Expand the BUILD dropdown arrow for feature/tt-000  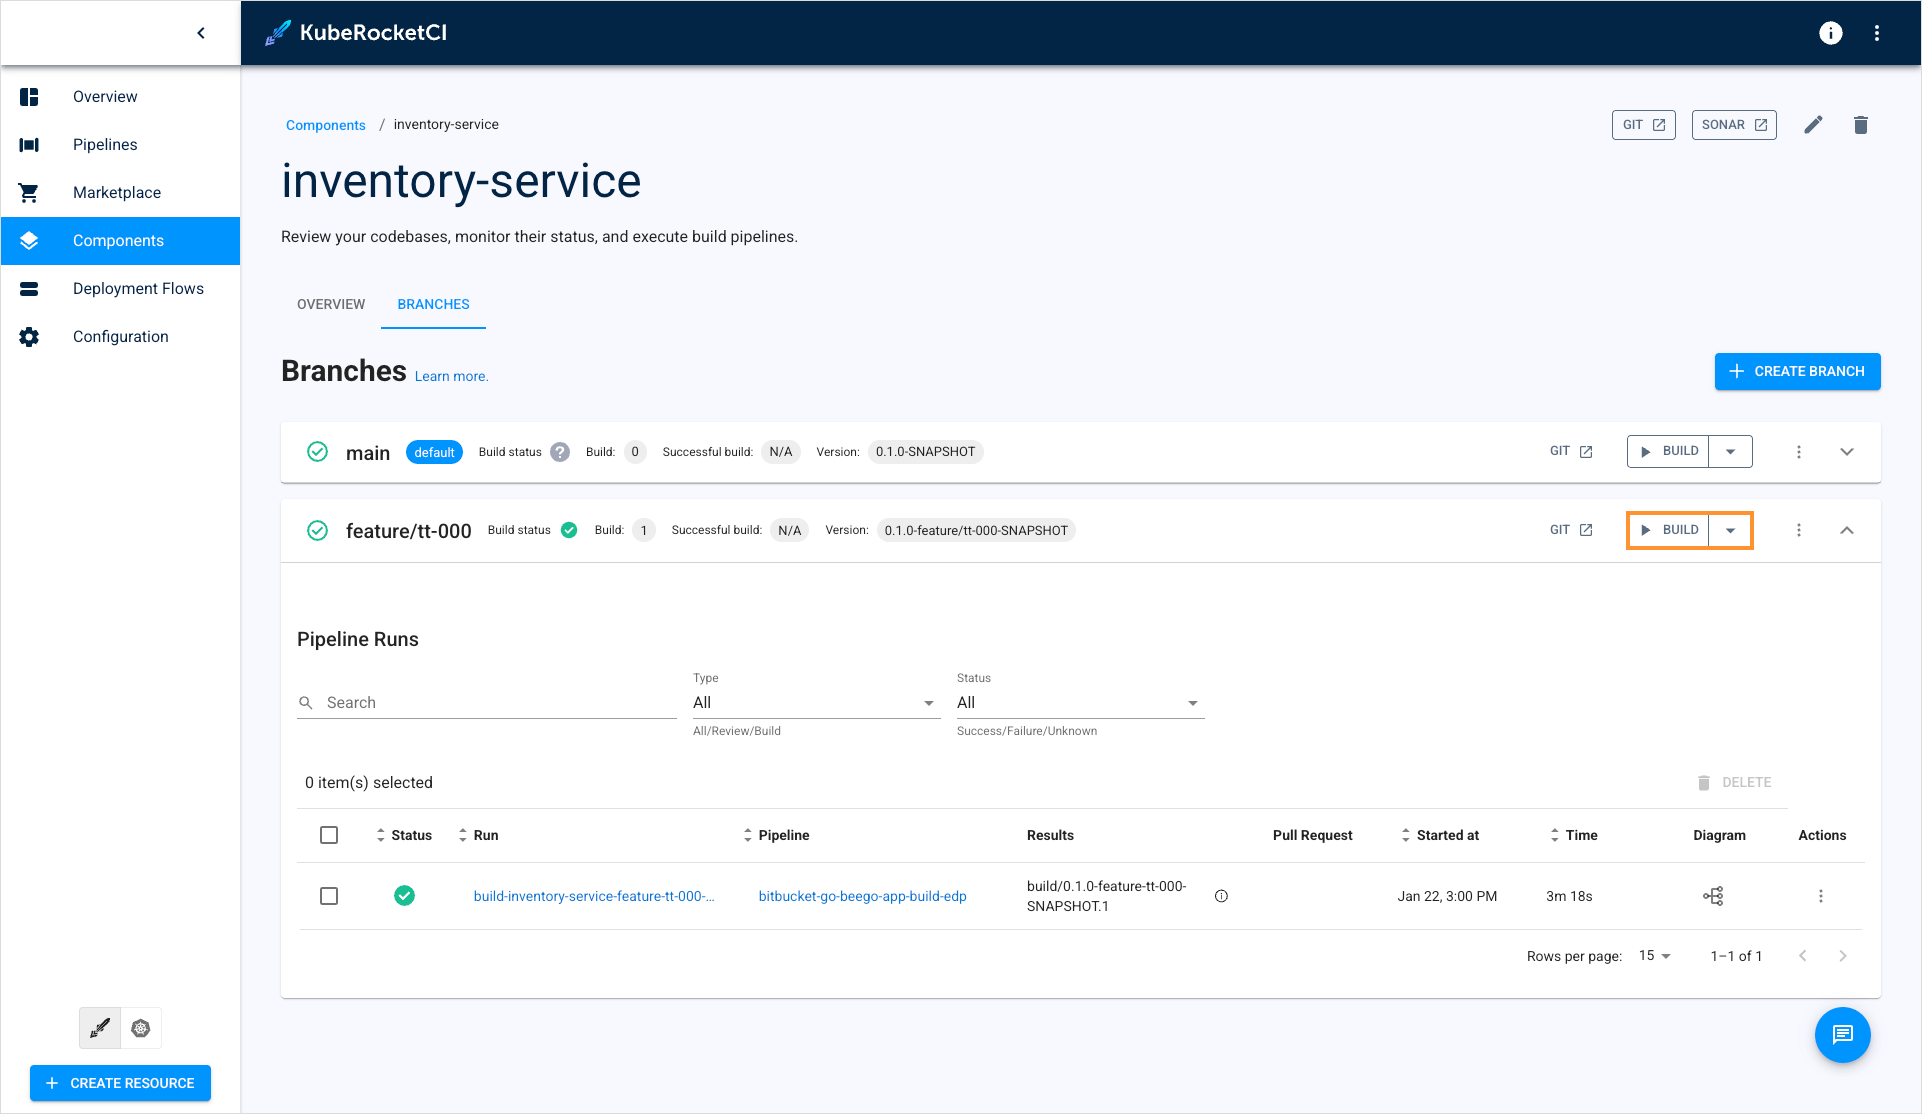1732,529
